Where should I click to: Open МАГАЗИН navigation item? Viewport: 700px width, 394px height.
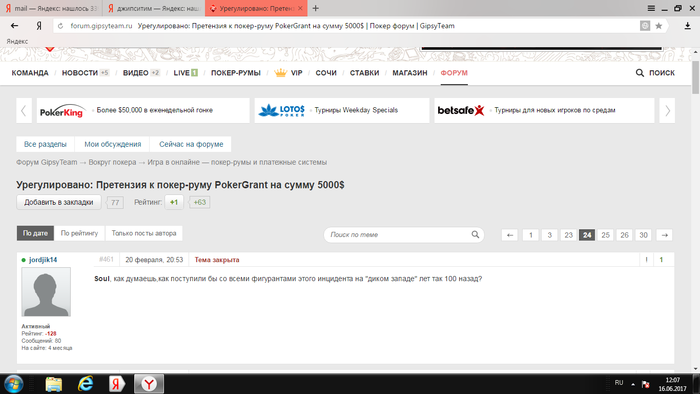tap(410, 73)
